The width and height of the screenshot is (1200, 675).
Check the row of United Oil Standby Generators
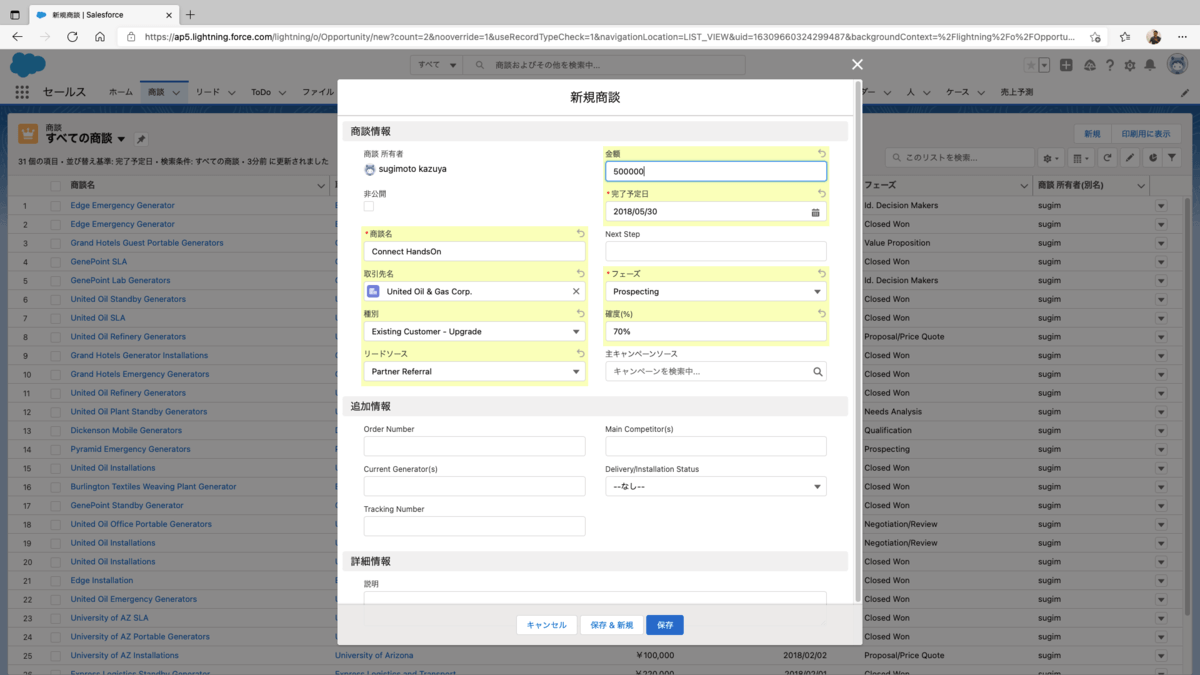click(x=56, y=299)
